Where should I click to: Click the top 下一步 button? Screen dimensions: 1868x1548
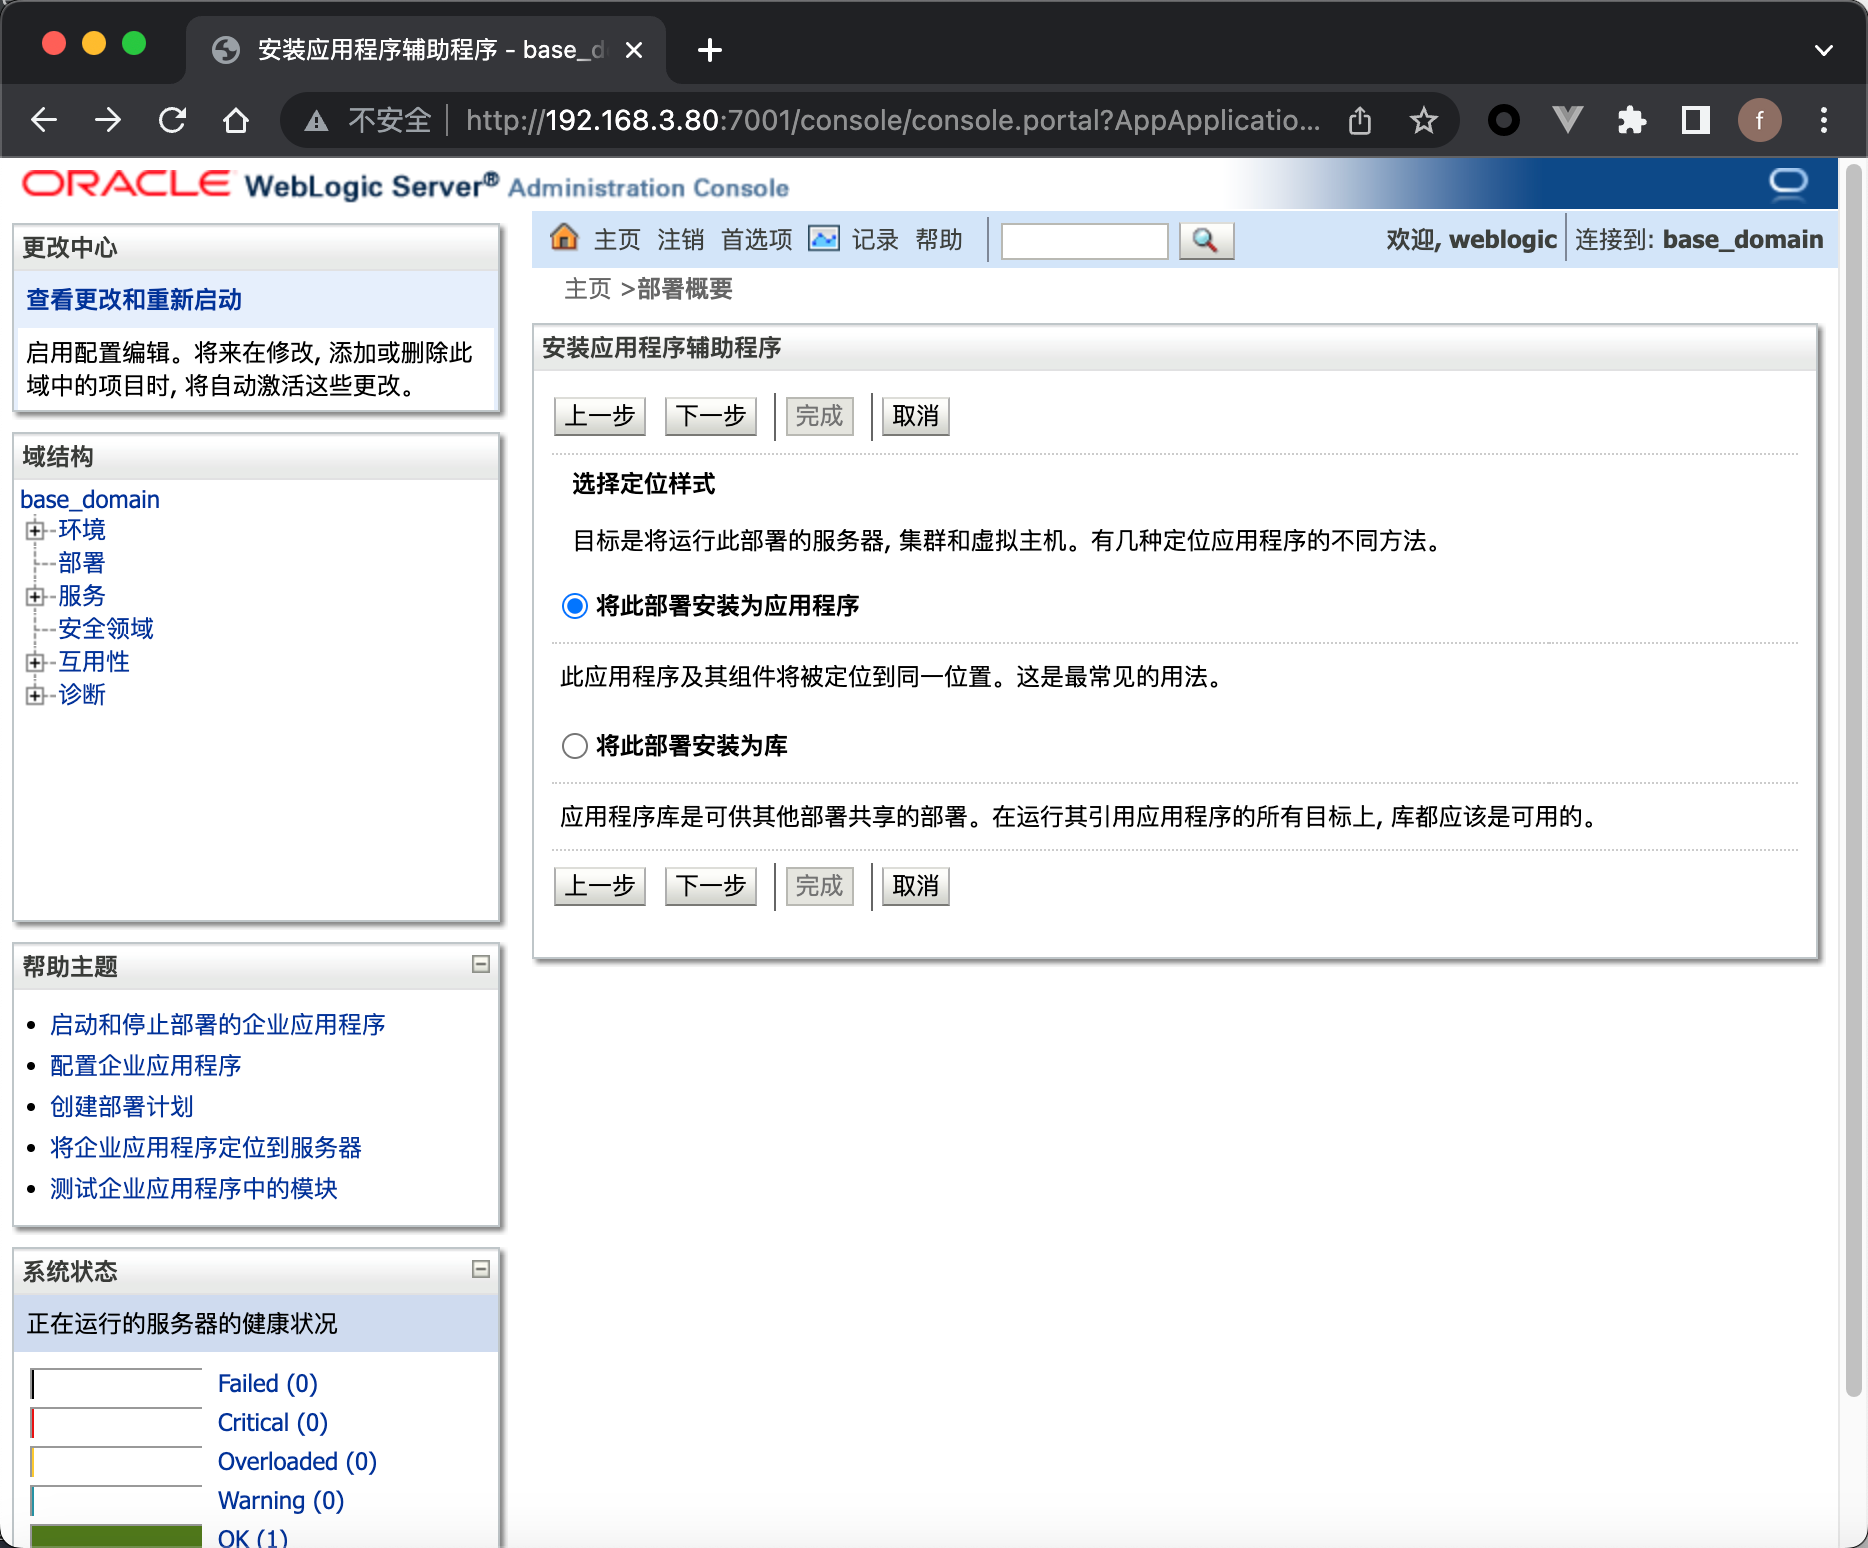pyautogui.click(x=710, y=416)
